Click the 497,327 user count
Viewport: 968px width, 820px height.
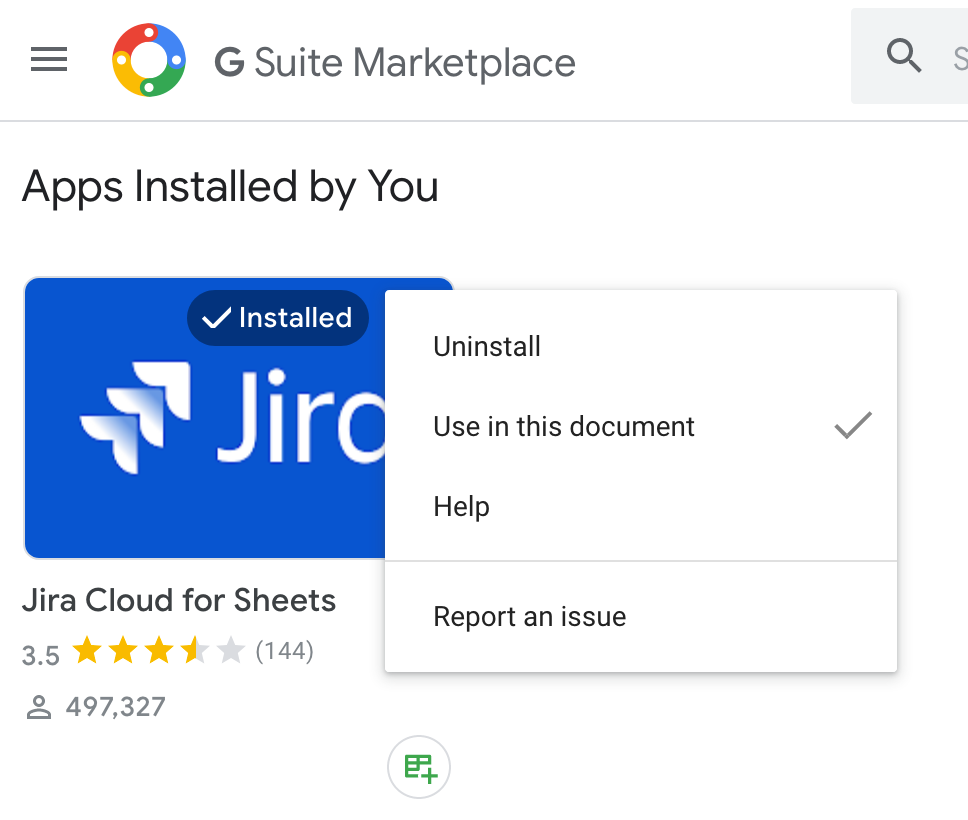click(116, 707)
